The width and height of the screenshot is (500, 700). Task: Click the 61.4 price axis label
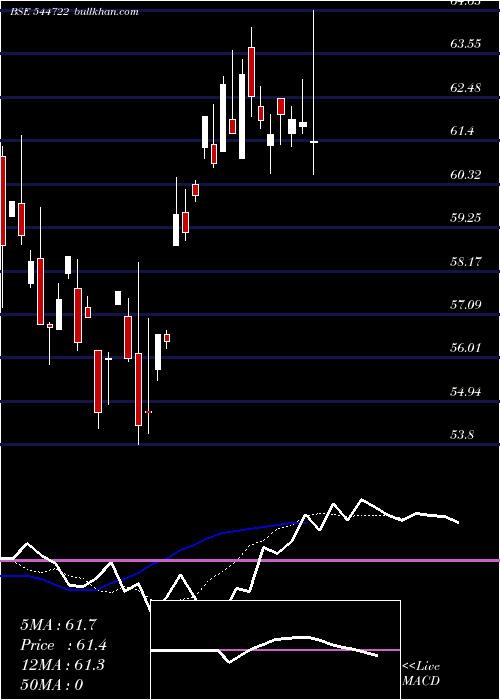click(x=462, y=131)
